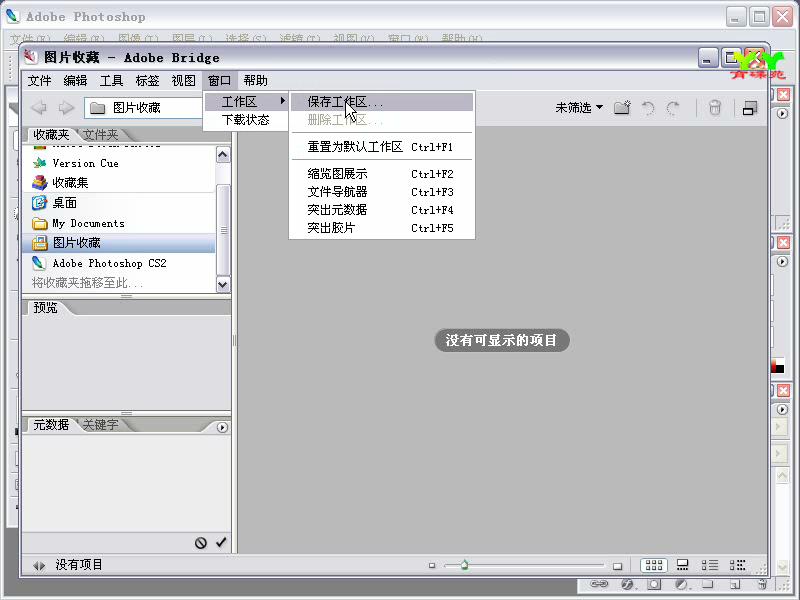Click the largest thumbnail size icon
The width and height of the screenshot is (800, 600).
coord(617,566)
